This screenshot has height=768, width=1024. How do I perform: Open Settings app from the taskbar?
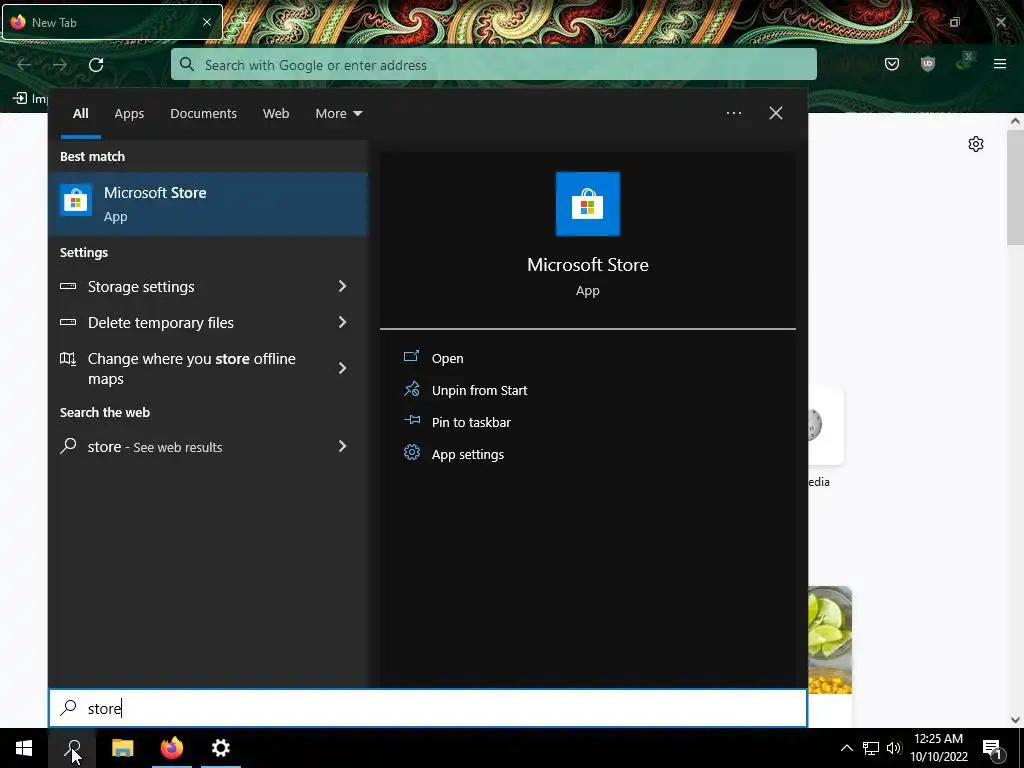tap(221, 748)
